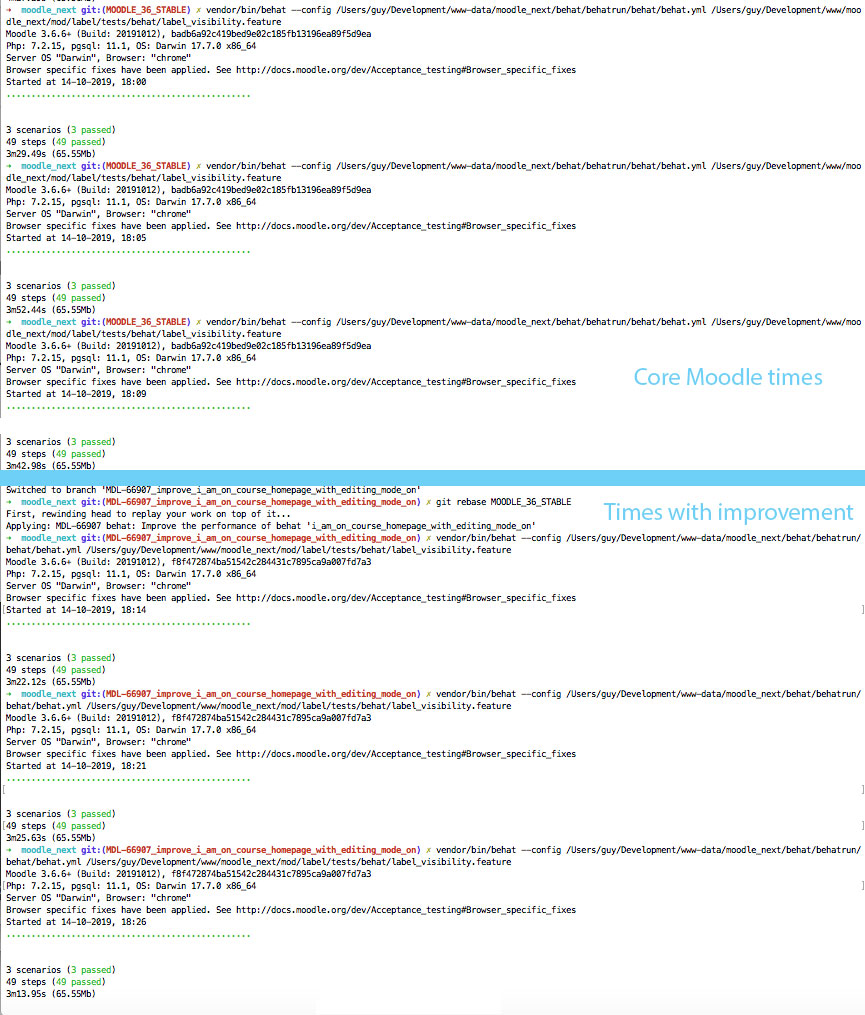Select the run time '3m42.98s (65.55Mb)'
Image resolution: width=865 pixels, height=1015 pixels.
click(x=51, y=466)
